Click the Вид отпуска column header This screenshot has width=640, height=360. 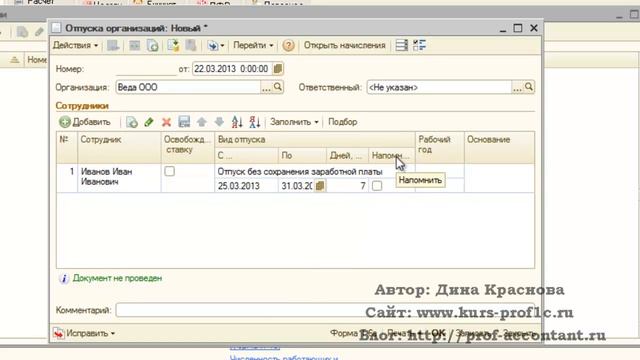315,140
